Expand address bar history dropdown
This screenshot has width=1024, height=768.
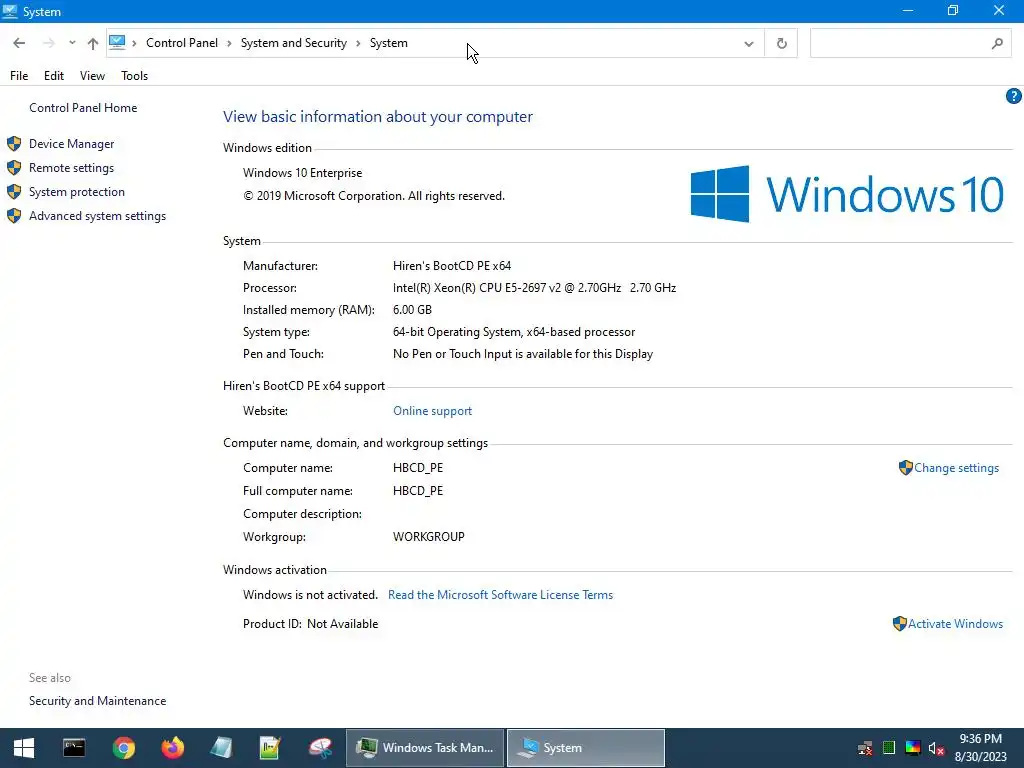pyautogui.click(x=748, y=44)
